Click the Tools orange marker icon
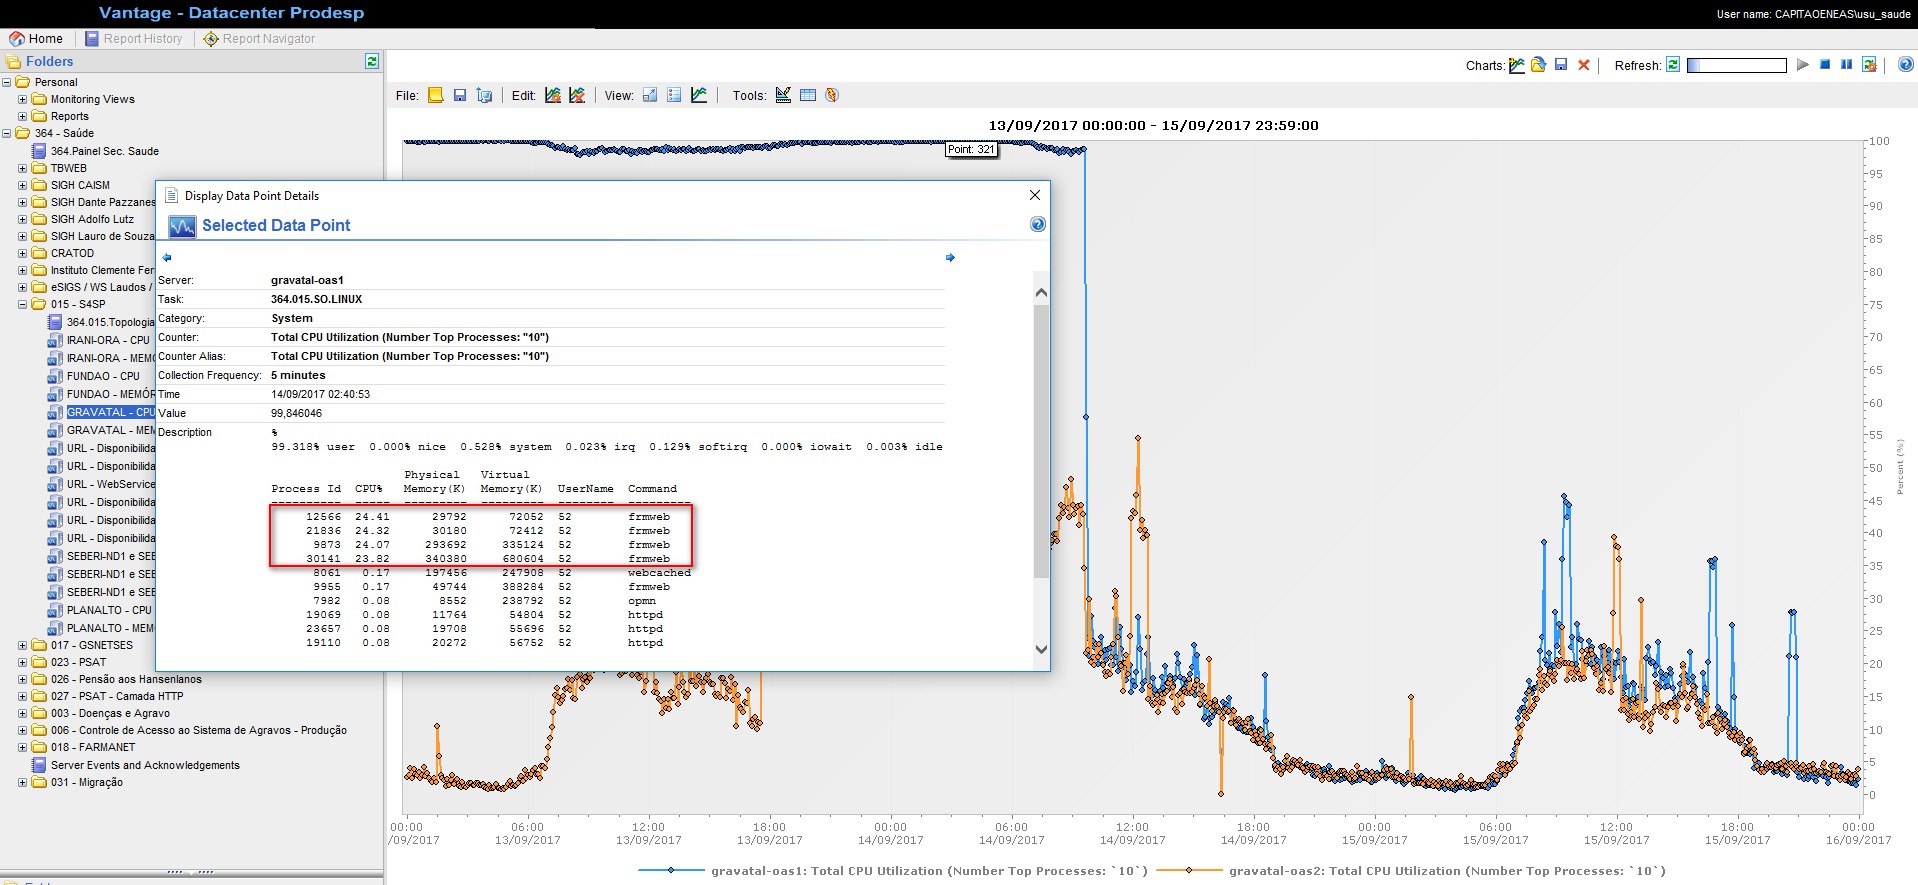 (832, 95)
